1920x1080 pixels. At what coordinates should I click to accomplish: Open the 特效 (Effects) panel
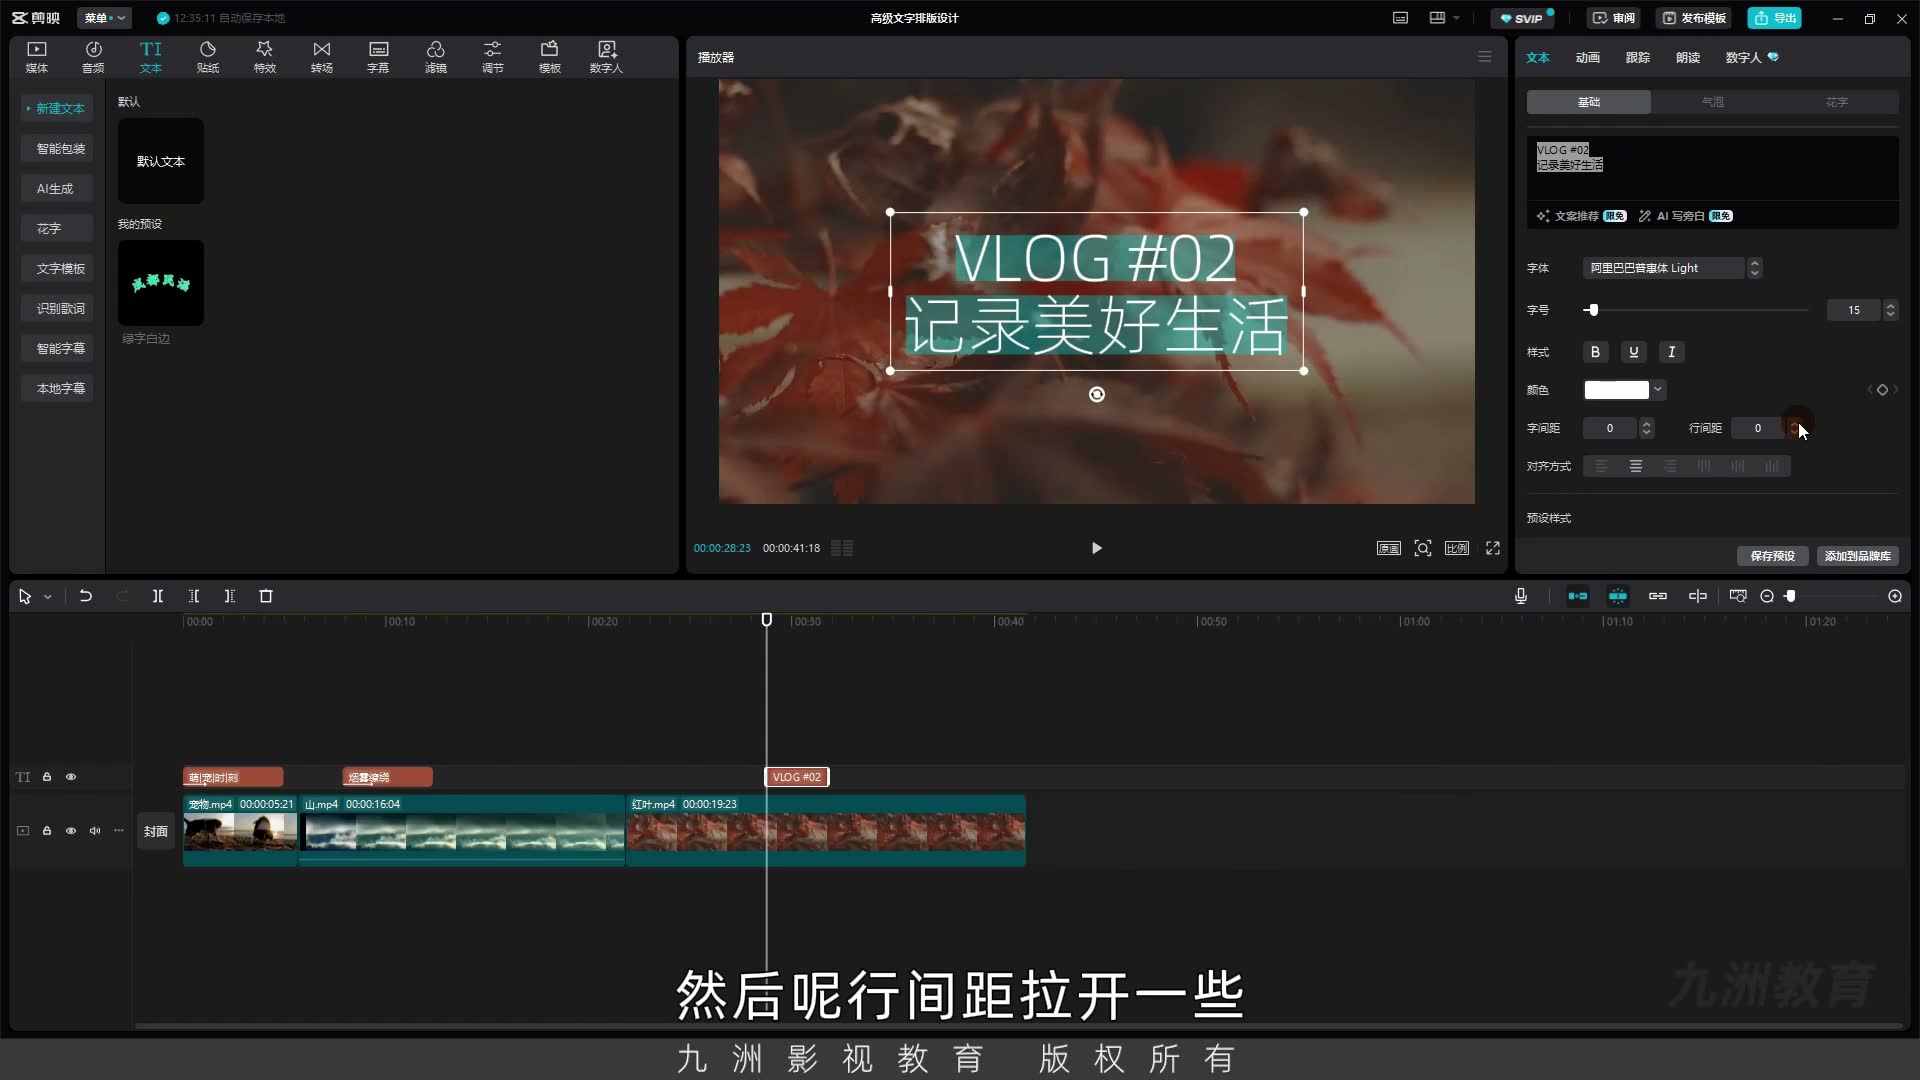tap(264, 57)
